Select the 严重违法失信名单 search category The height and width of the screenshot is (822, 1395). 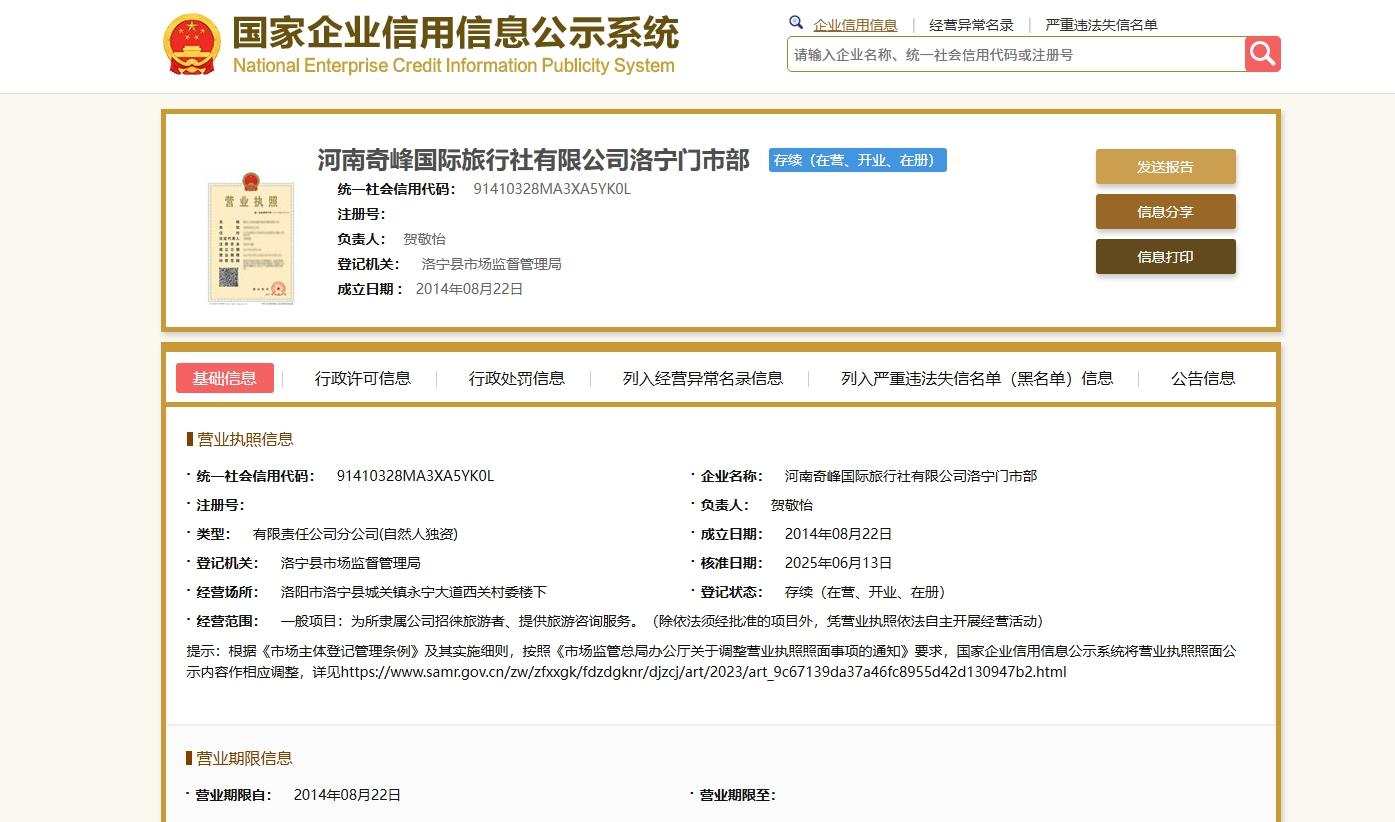1101,25
